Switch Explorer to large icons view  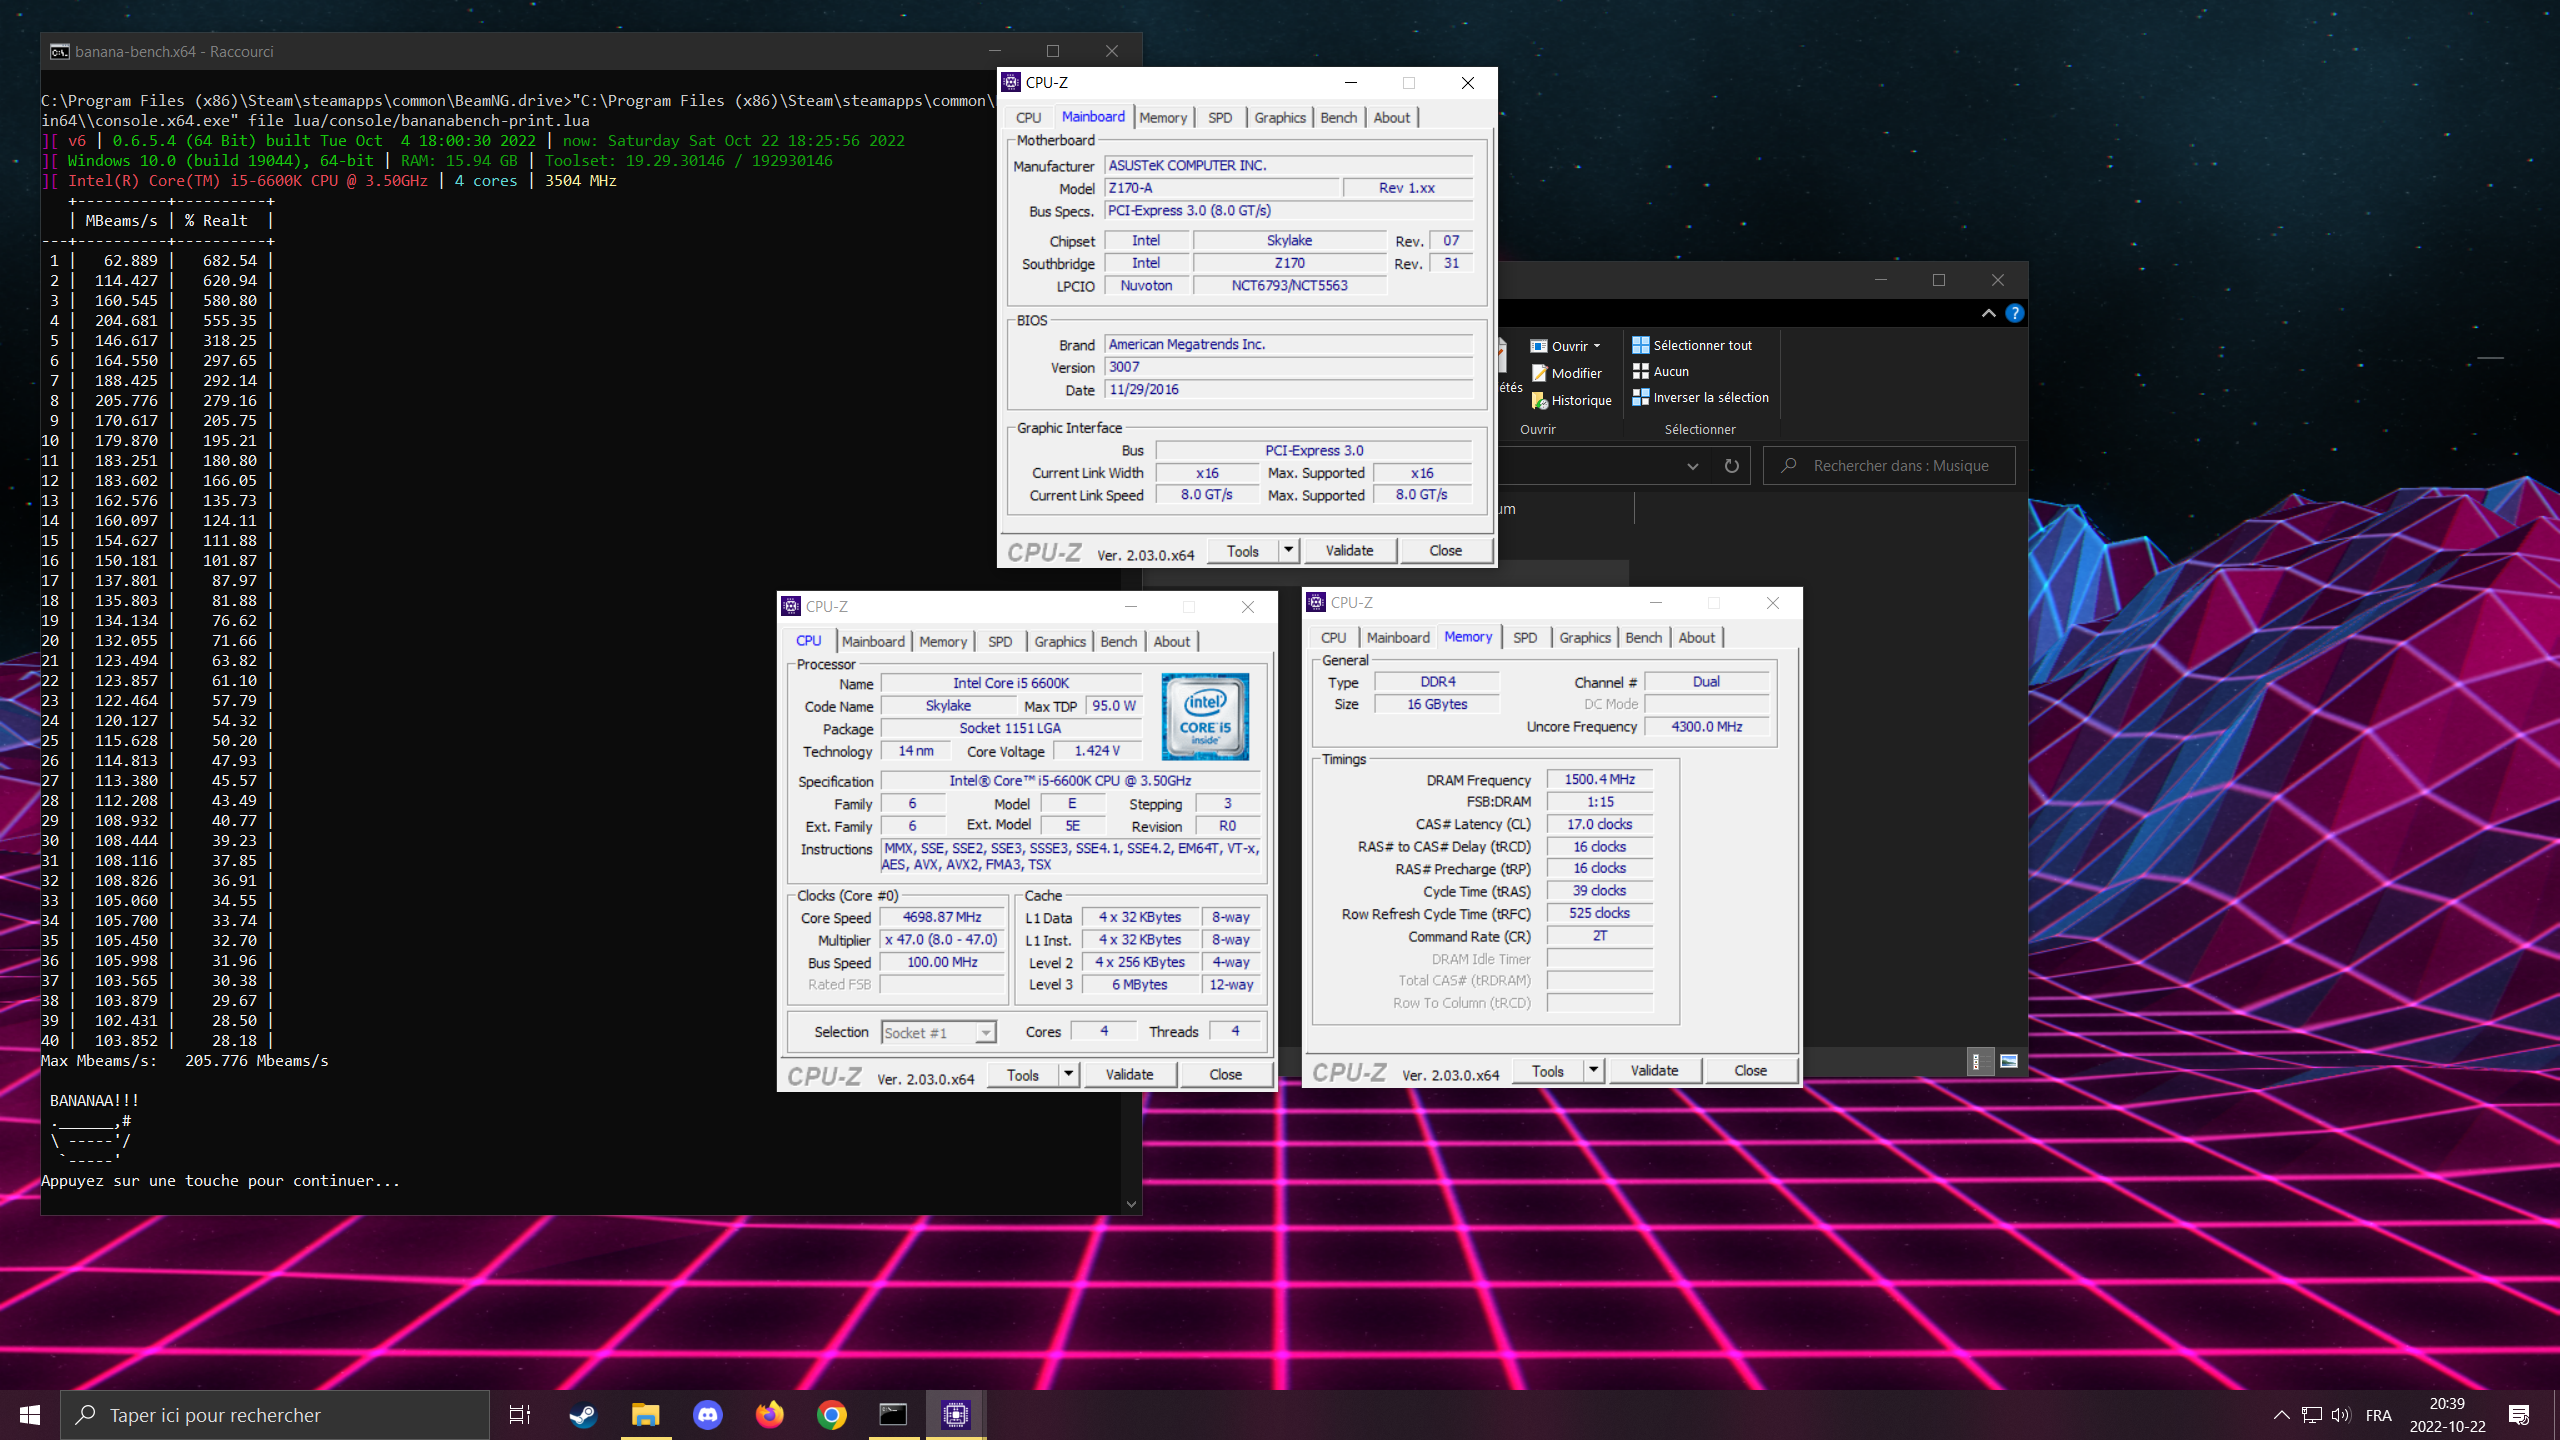tap(2009, 1061)
